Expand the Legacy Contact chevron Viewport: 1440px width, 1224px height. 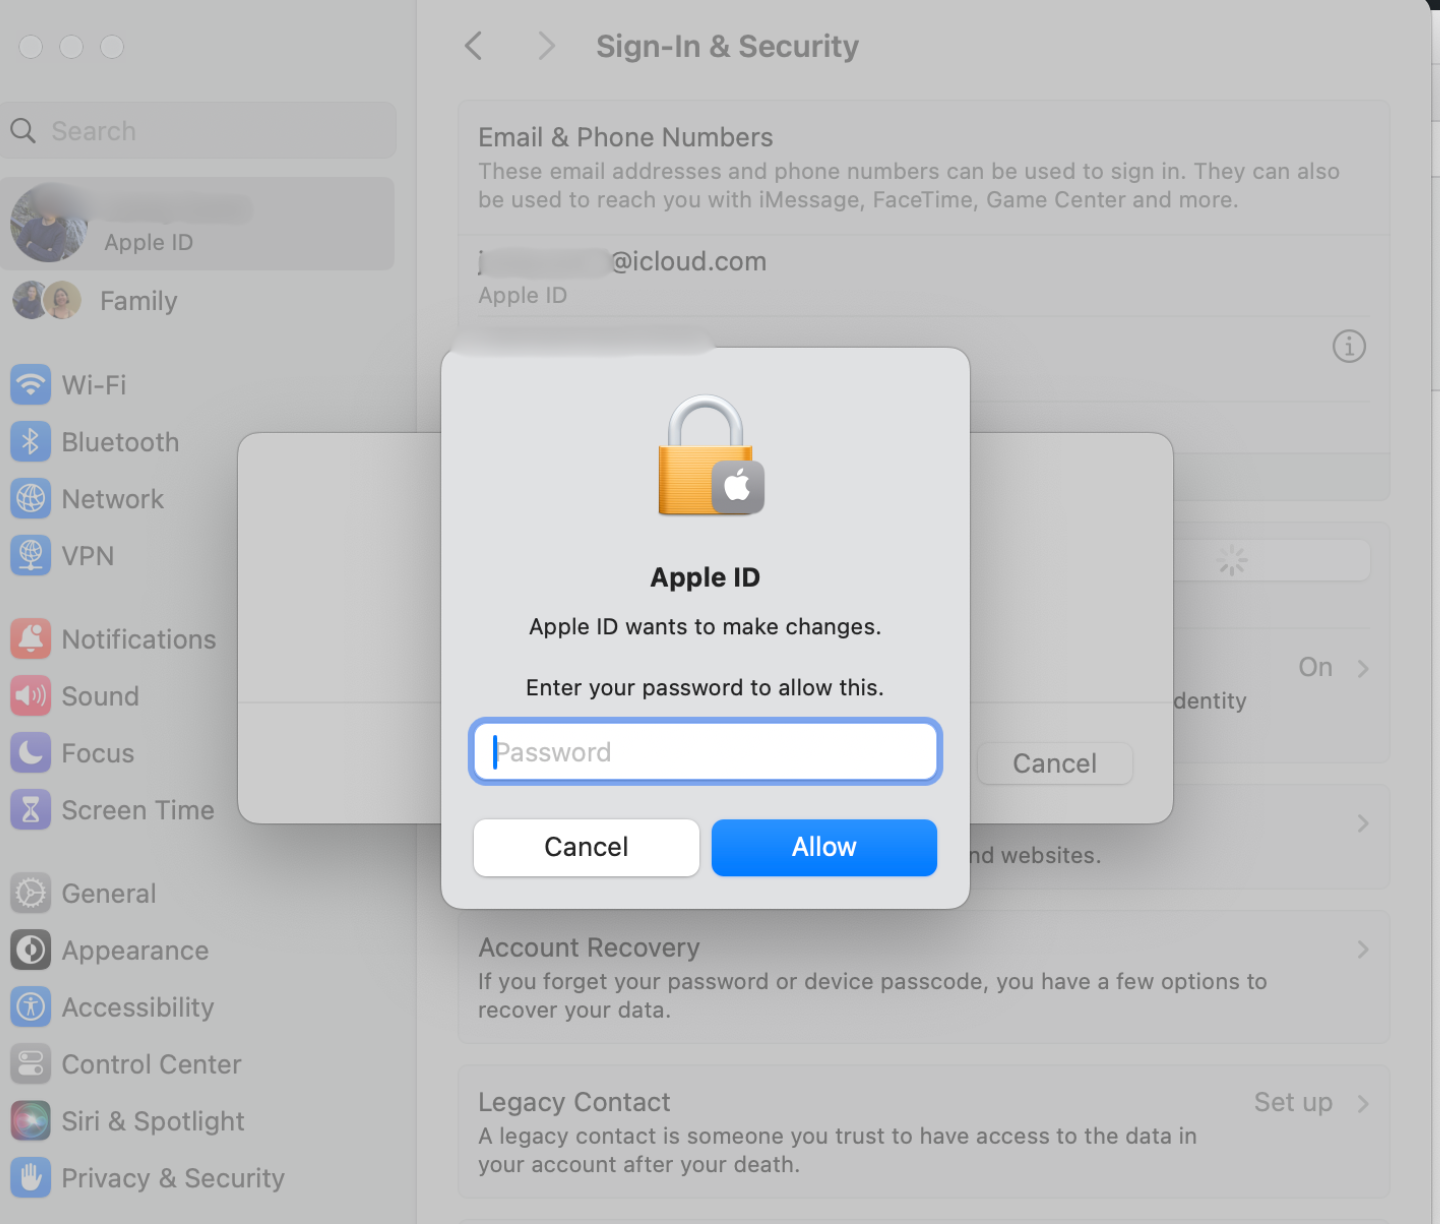click(1363, 1103)
